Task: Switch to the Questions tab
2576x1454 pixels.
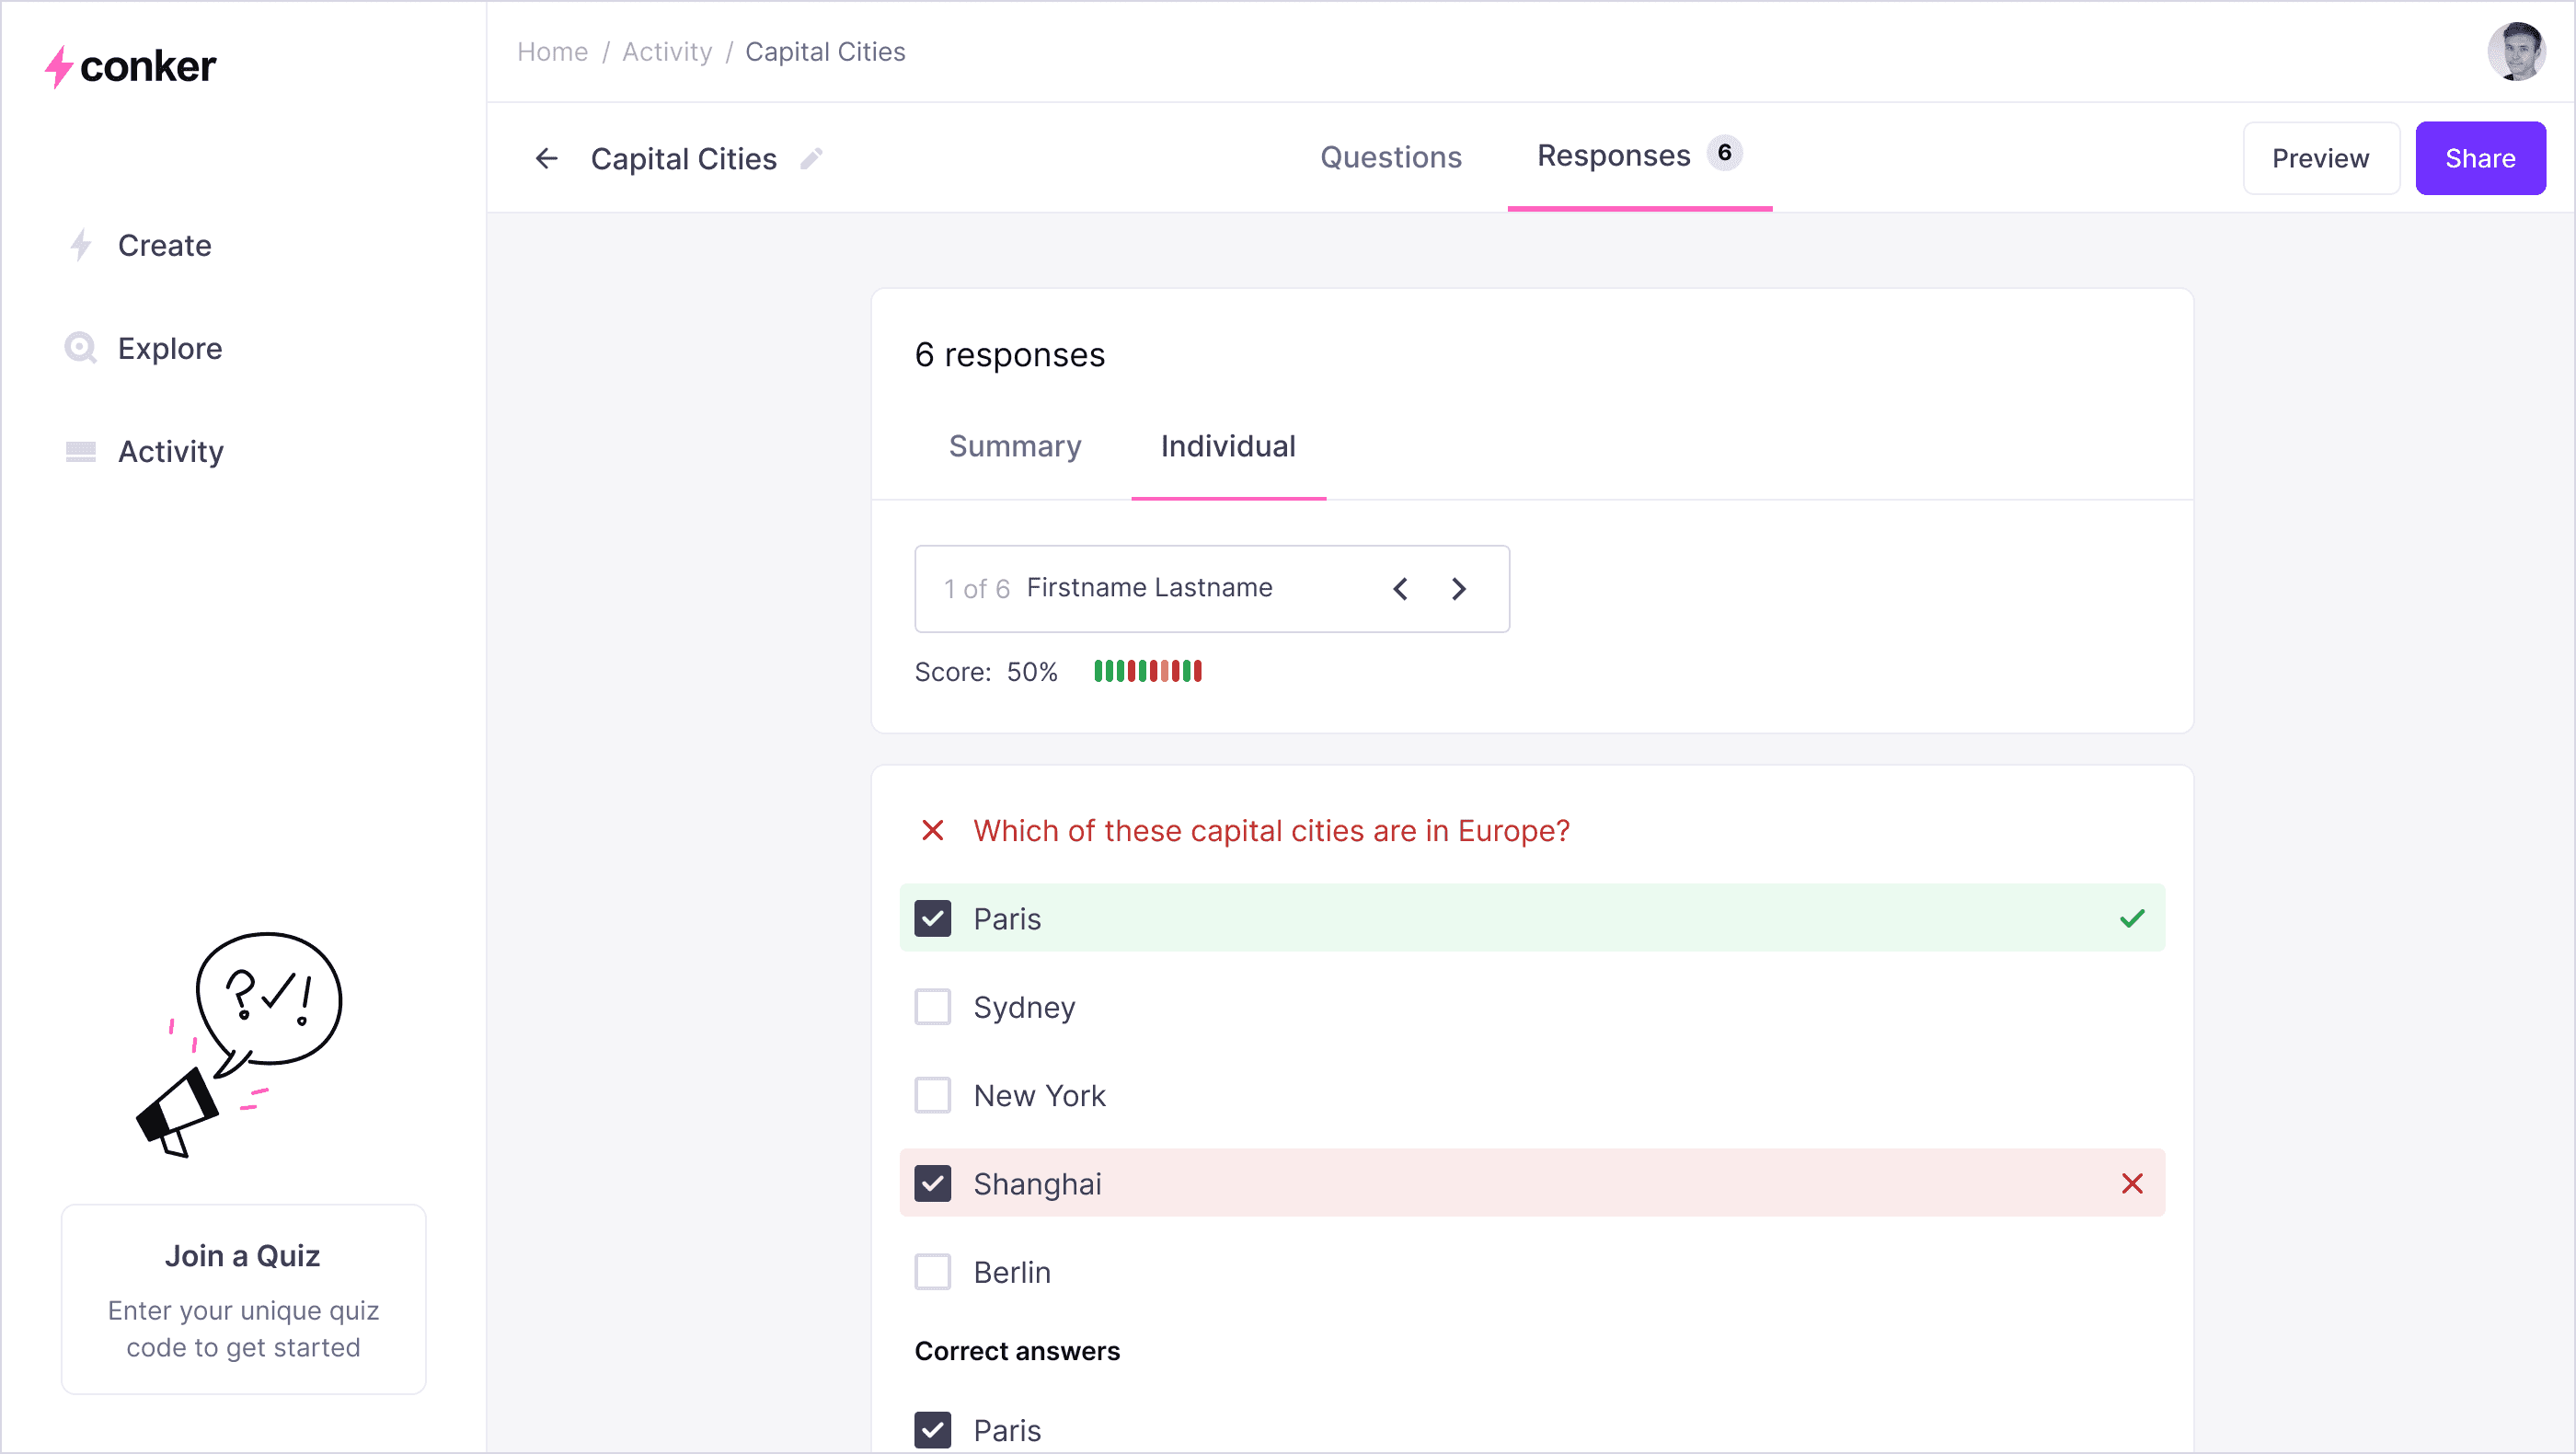Action: [1390, 157]
